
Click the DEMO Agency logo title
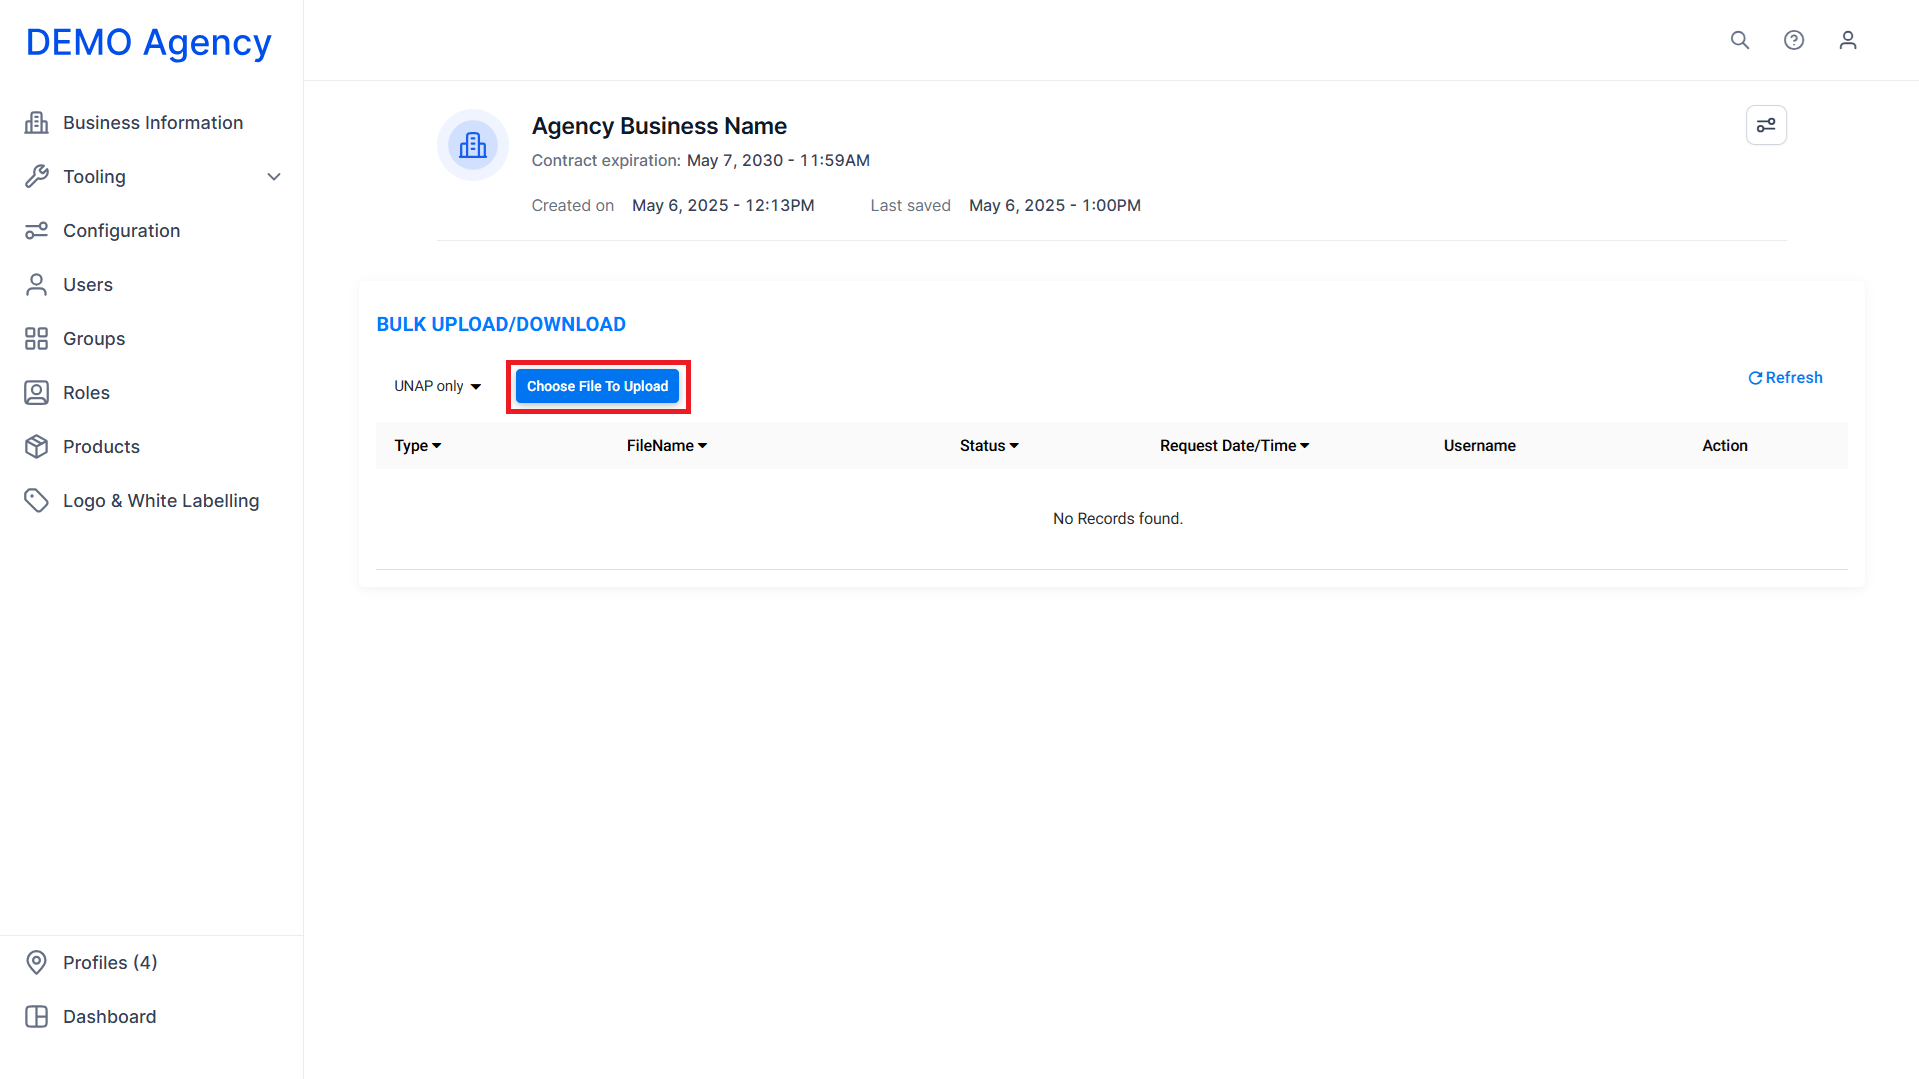tap(148, 42)
